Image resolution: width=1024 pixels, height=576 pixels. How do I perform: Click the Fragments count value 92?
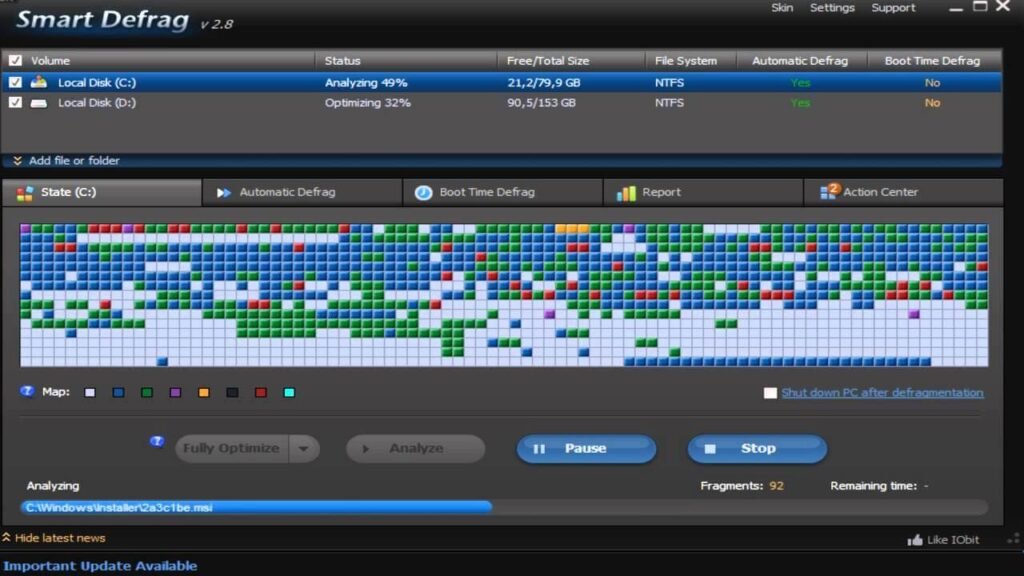(776, 486)
